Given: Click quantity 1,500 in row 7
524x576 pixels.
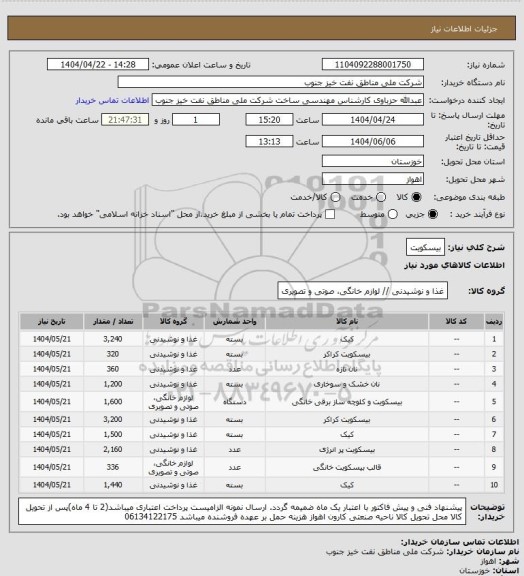Looking at the screenshot, I should point(113,434).
